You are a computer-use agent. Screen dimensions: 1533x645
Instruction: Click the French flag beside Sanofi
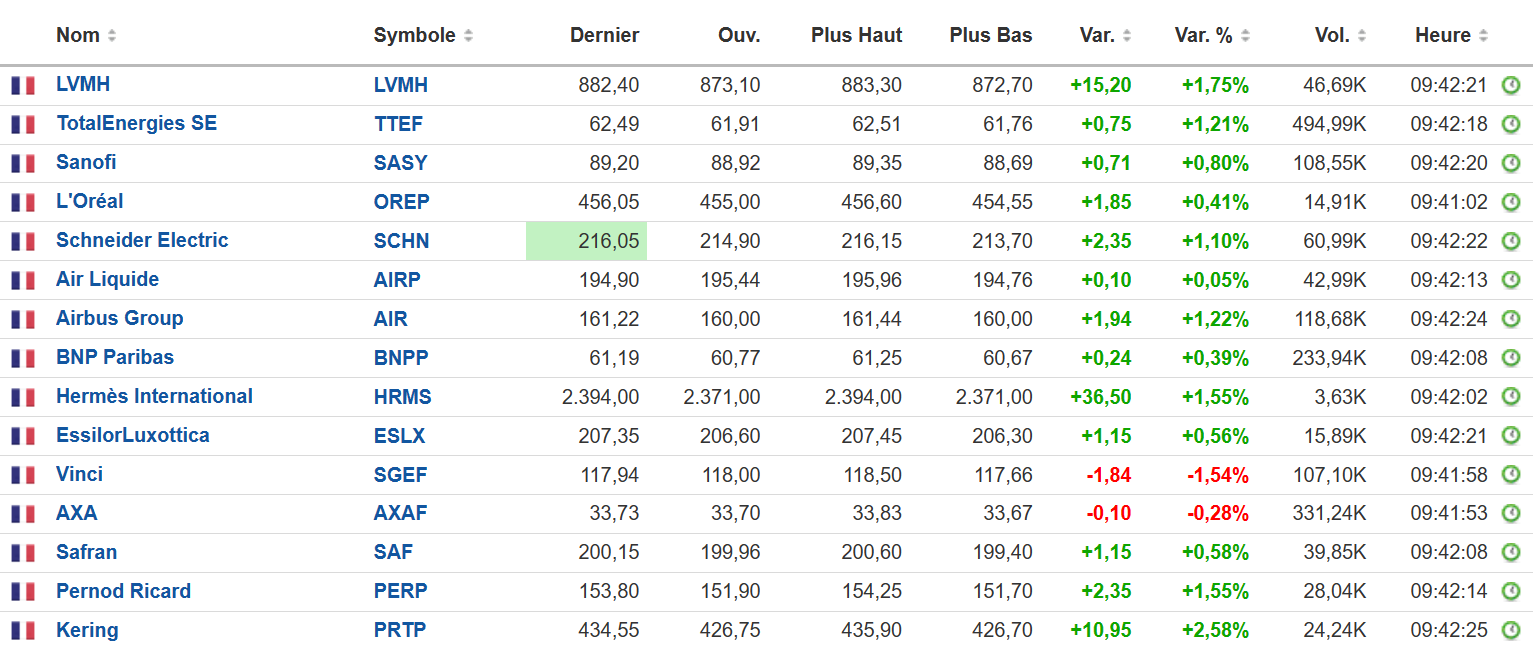pos(23,163)
